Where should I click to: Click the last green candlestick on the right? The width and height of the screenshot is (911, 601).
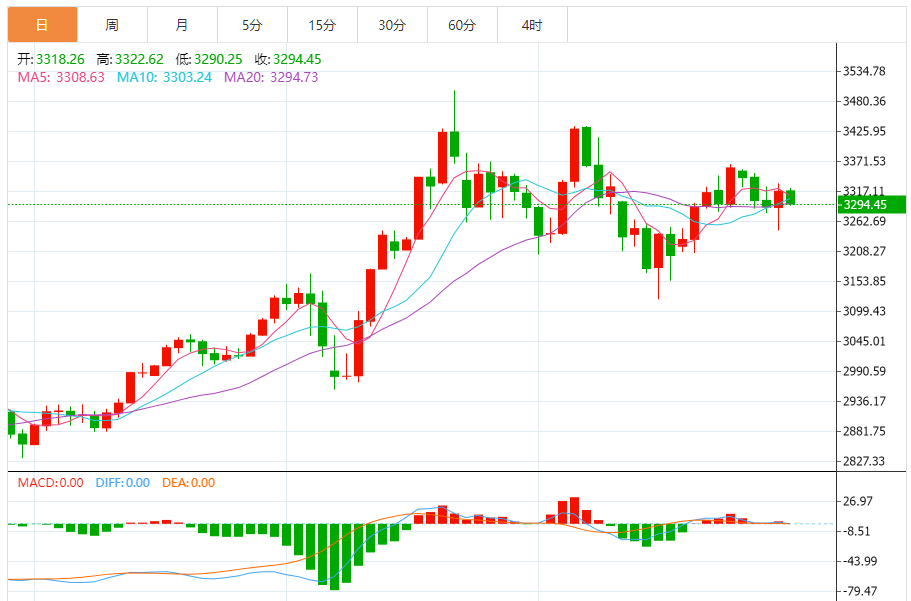(x=791, y=197)
